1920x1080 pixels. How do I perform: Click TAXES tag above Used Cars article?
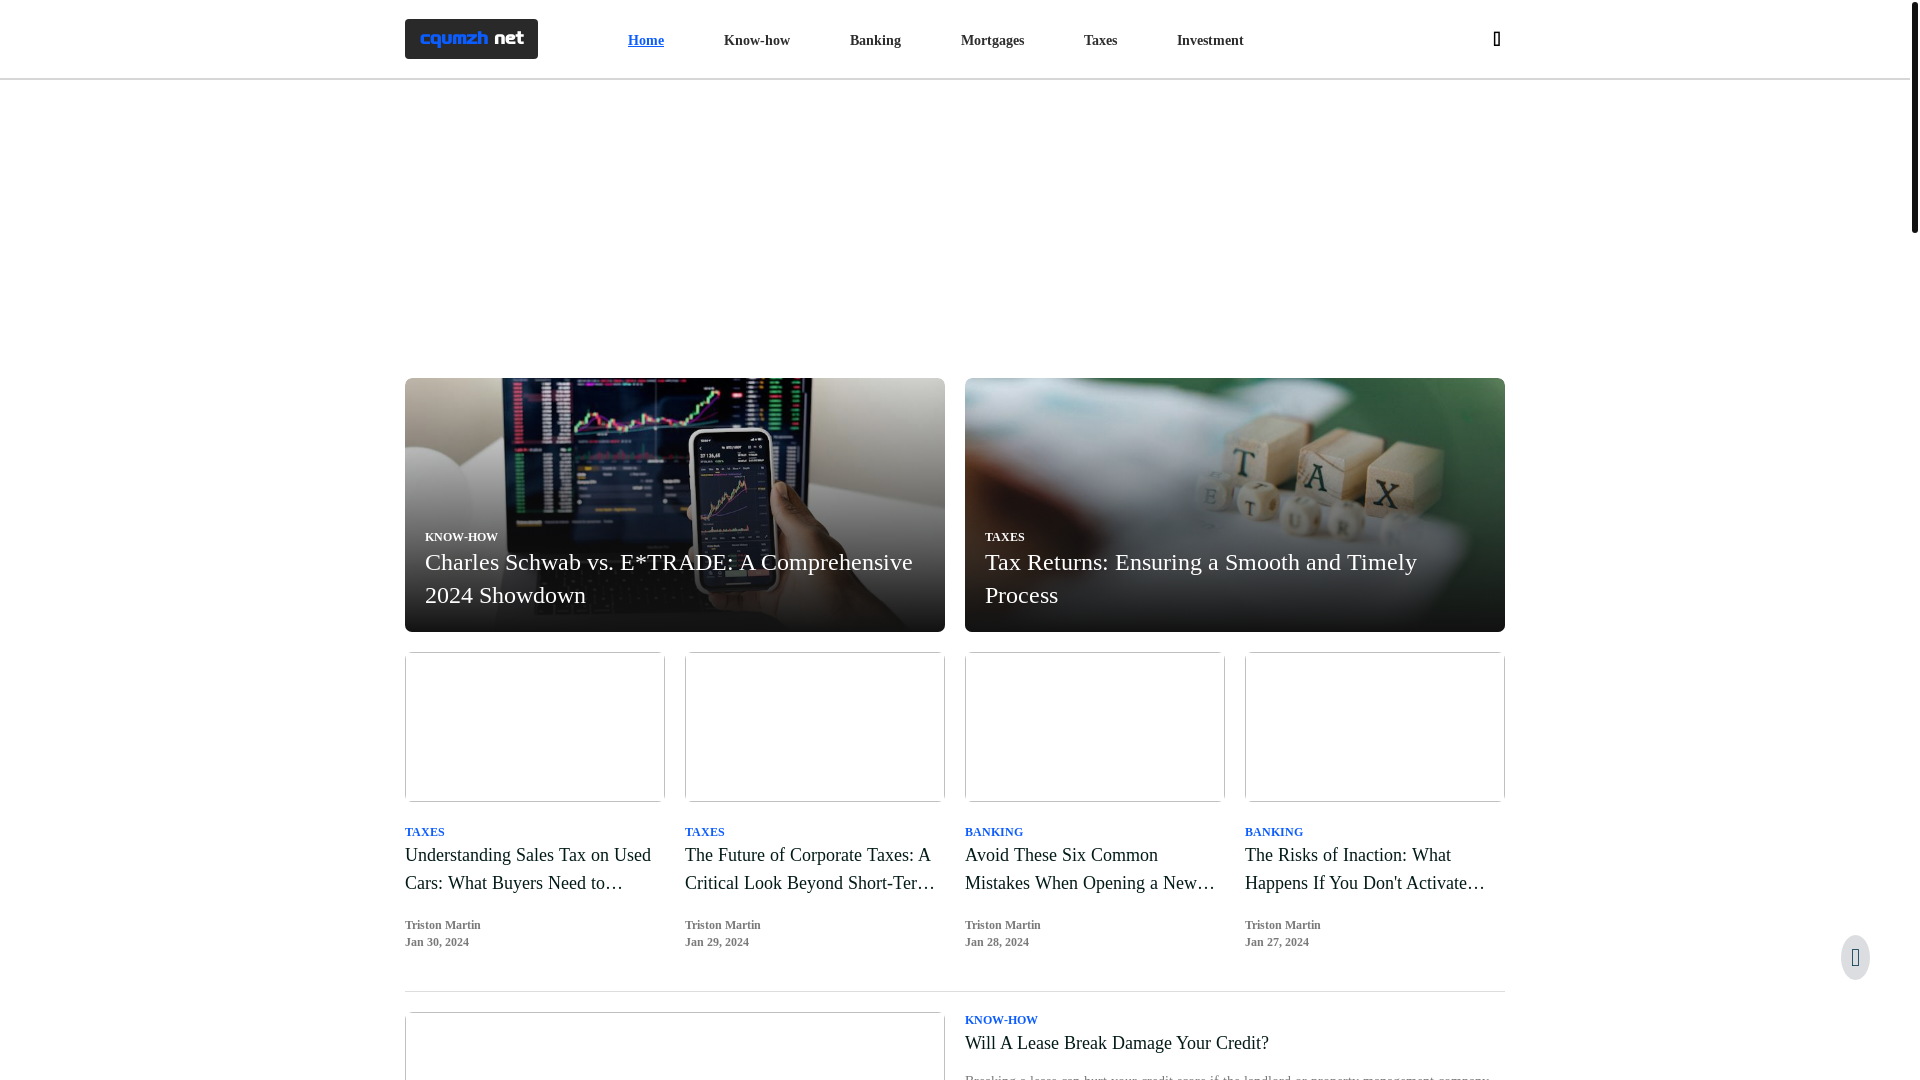click(425, 832)
